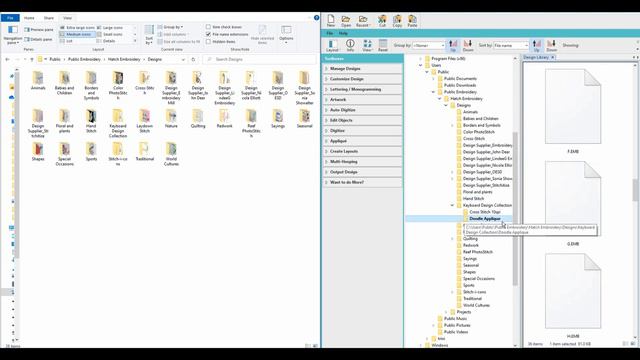Click in the Search Designs field
640x360 pixels.
click(x=260, y=59)
